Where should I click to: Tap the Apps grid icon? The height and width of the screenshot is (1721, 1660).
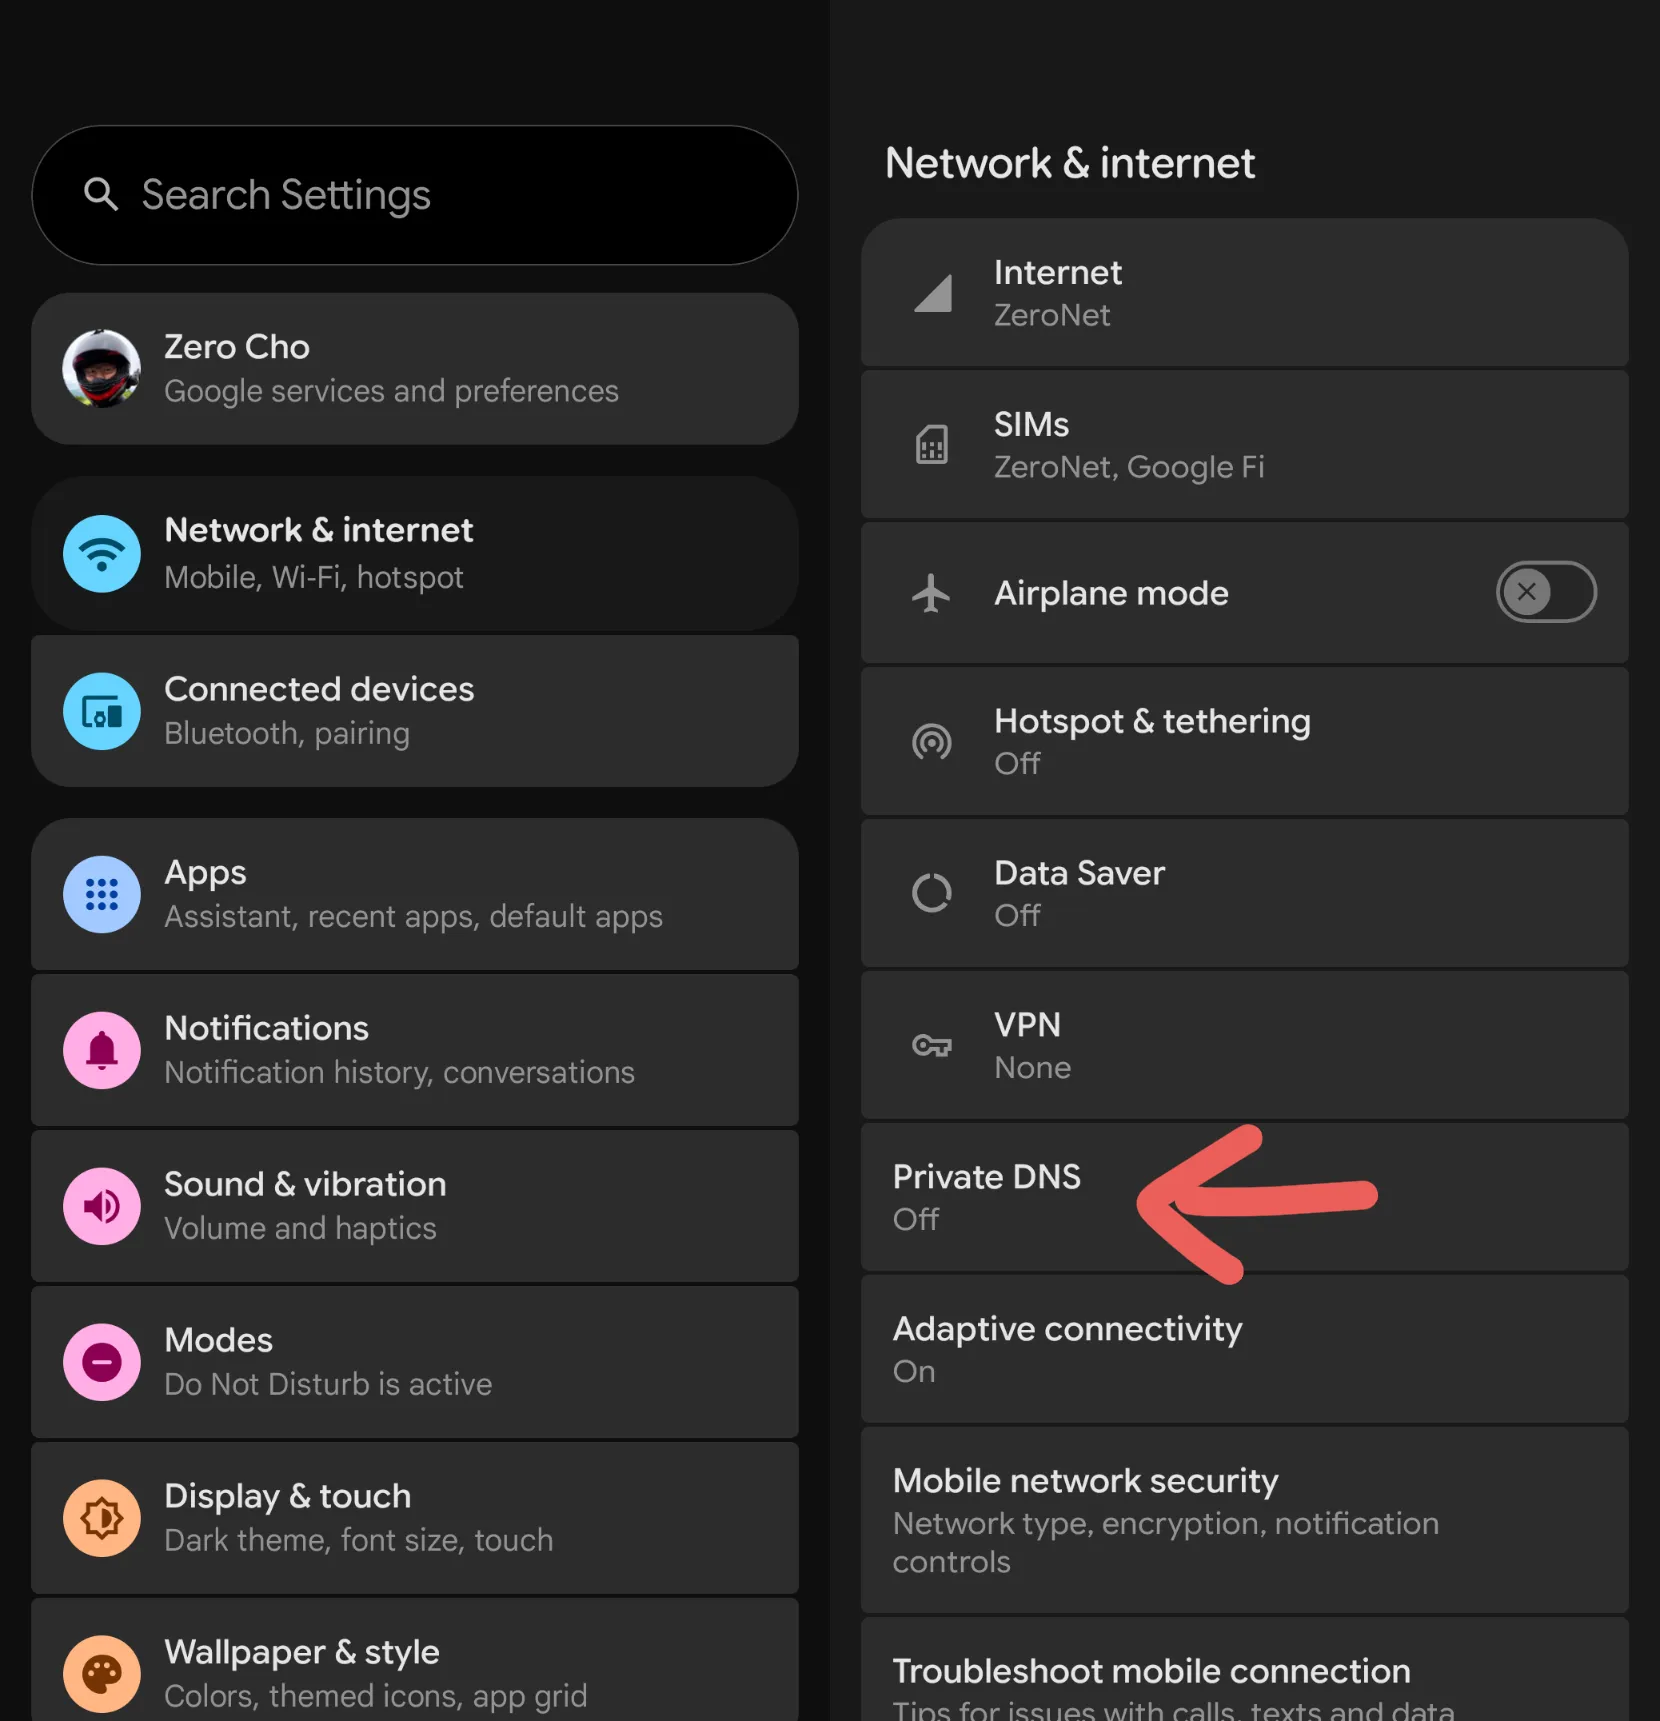point(102,894)
